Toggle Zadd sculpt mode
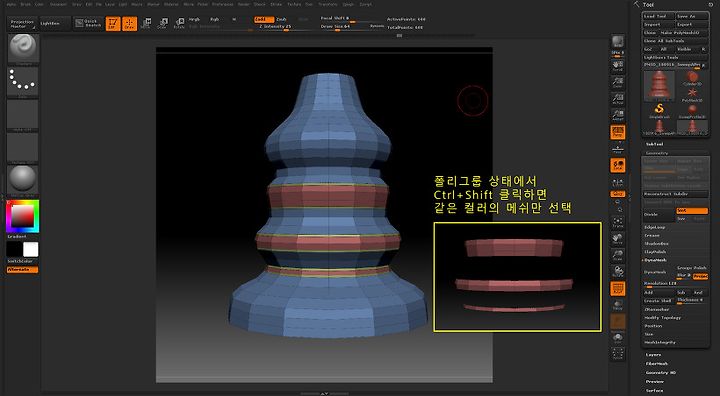The height and width of the screenshot is (396, 720). [264, 19]
